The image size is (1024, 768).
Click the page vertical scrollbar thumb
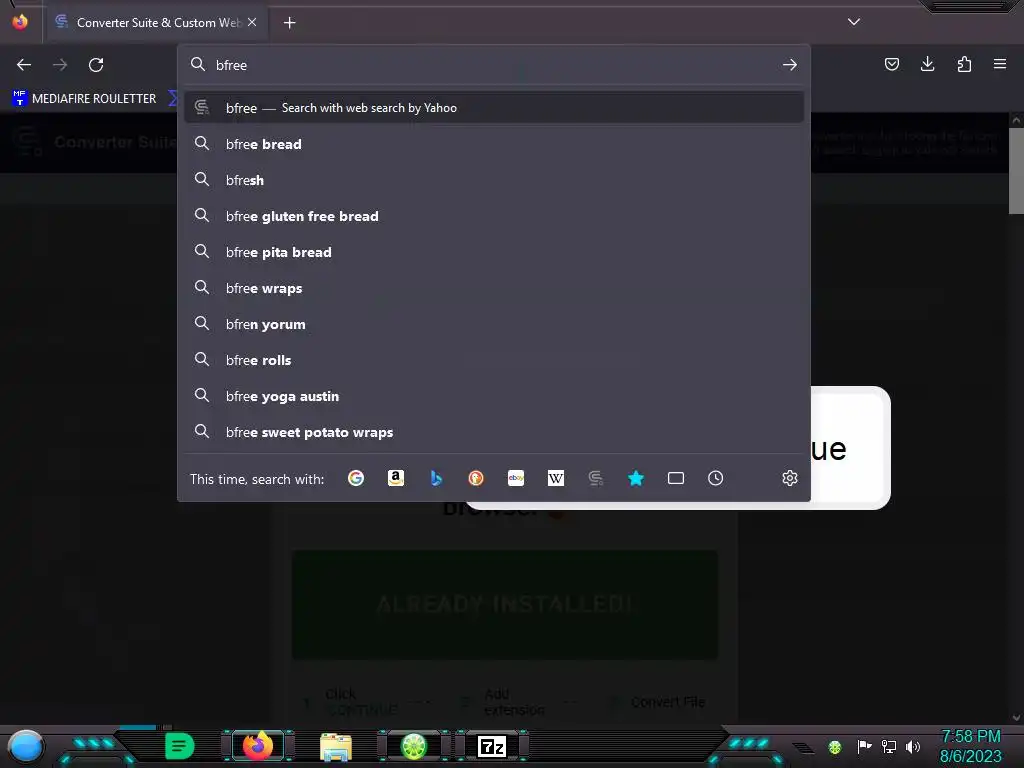1016,170
